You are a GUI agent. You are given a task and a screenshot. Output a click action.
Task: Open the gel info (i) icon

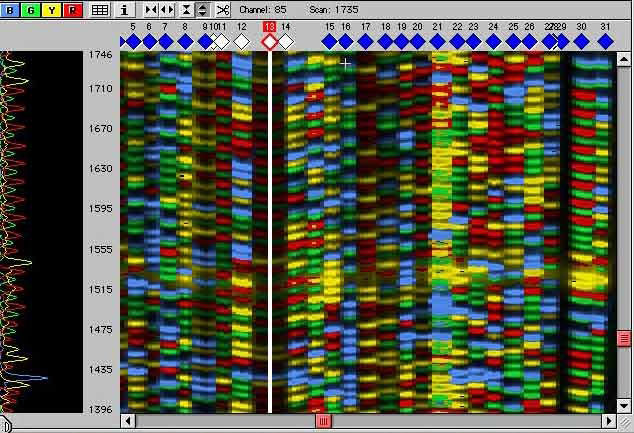coord(125,10)
